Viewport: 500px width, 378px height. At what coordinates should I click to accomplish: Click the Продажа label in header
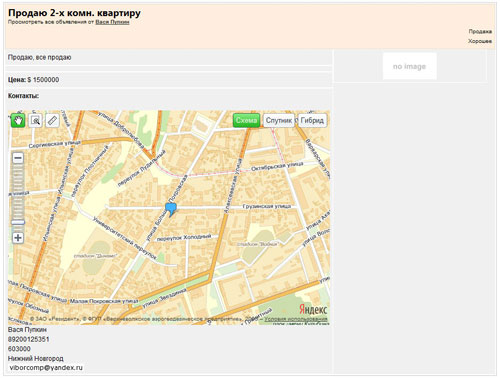click(x=480, y=31)
